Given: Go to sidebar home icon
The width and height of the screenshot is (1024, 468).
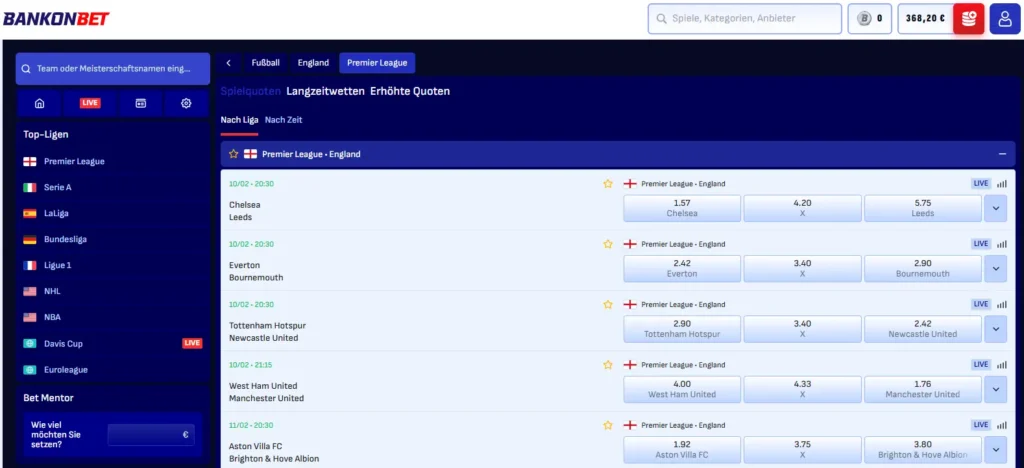Looking at the screenshot, I should 39,103.
